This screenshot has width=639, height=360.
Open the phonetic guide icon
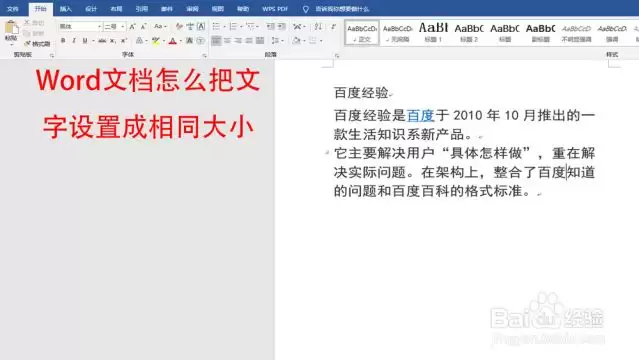click(x=190, y=27)
